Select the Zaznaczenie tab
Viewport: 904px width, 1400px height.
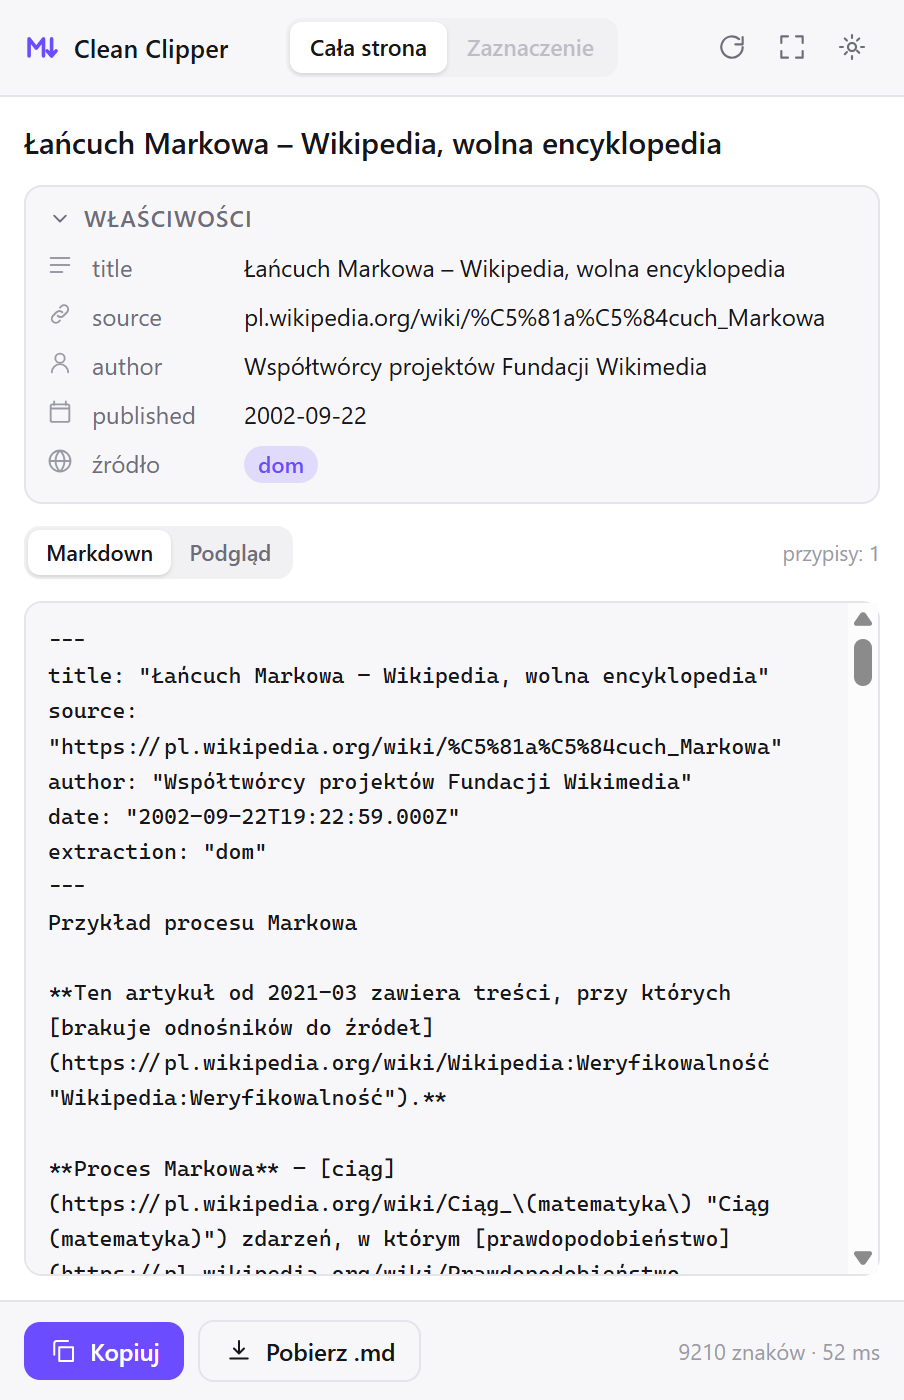coord(530,48)
